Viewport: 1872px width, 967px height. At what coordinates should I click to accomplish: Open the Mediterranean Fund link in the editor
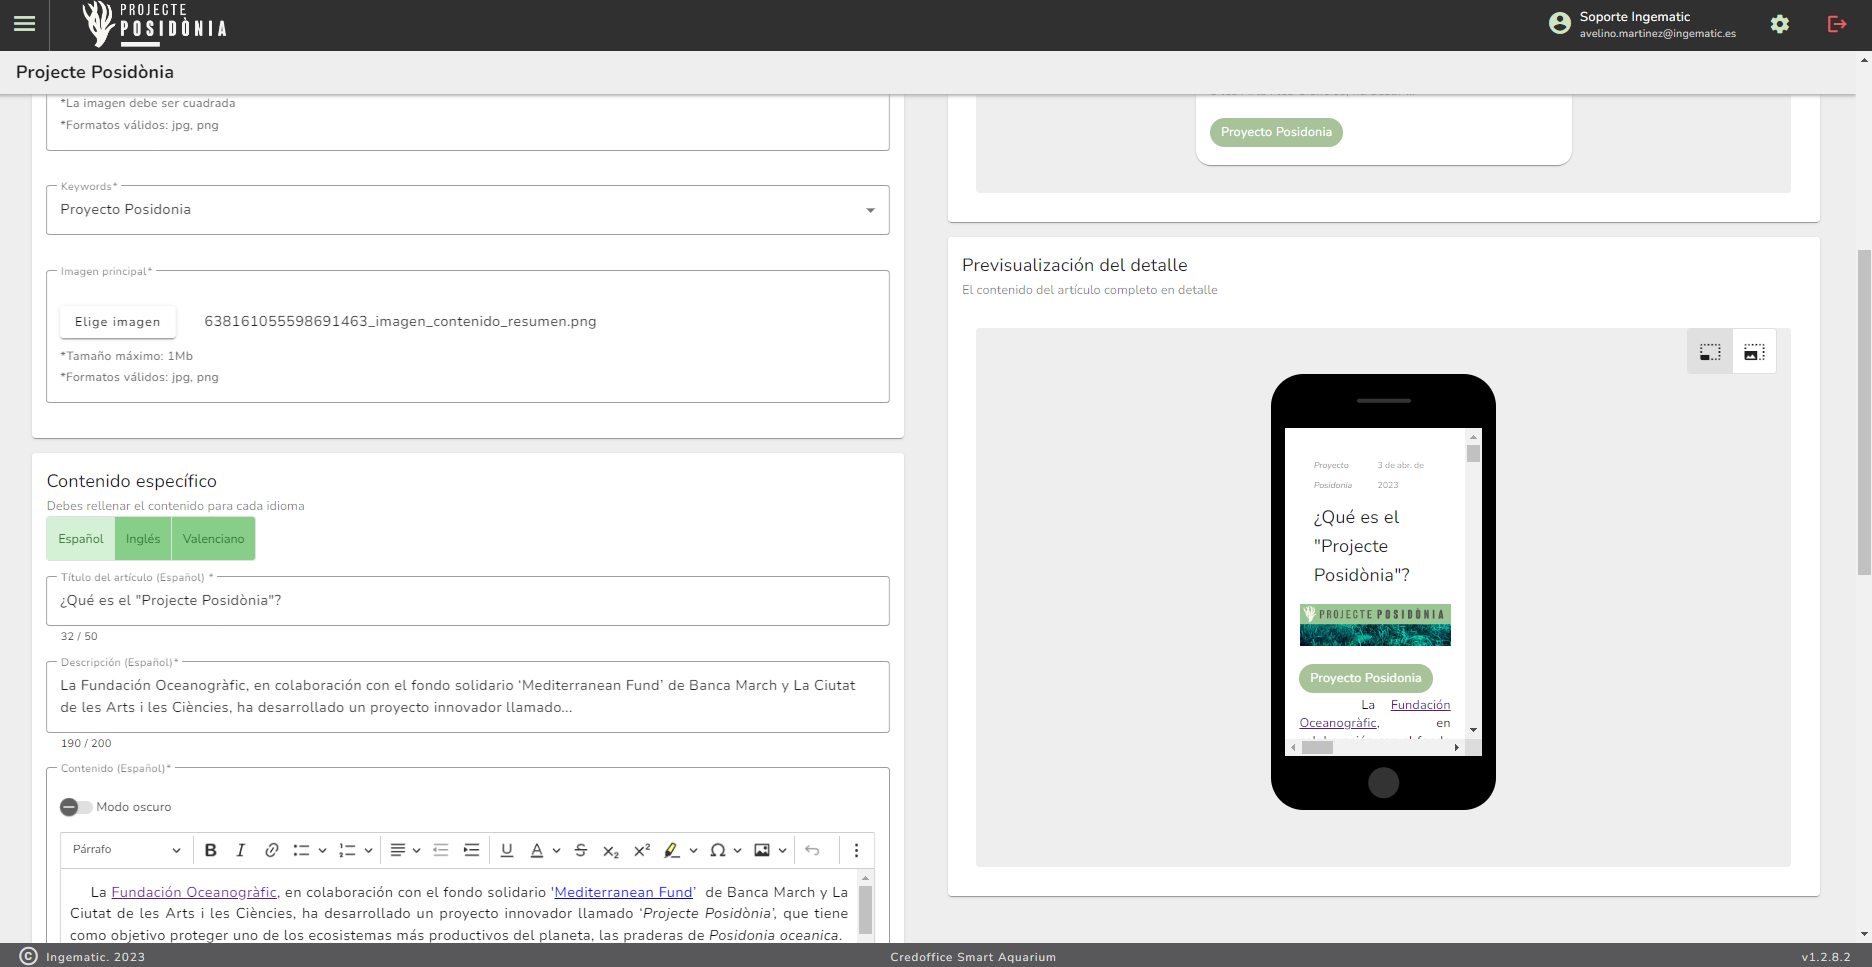(x=623, y=892)
